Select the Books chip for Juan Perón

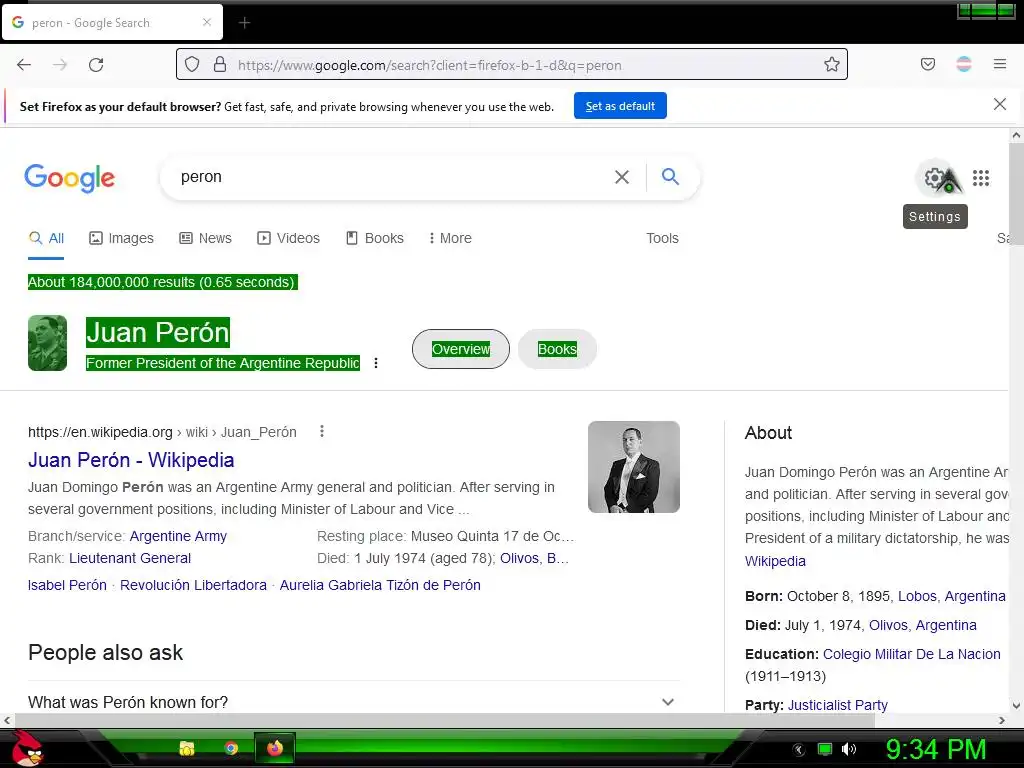(x=557, y=349)
